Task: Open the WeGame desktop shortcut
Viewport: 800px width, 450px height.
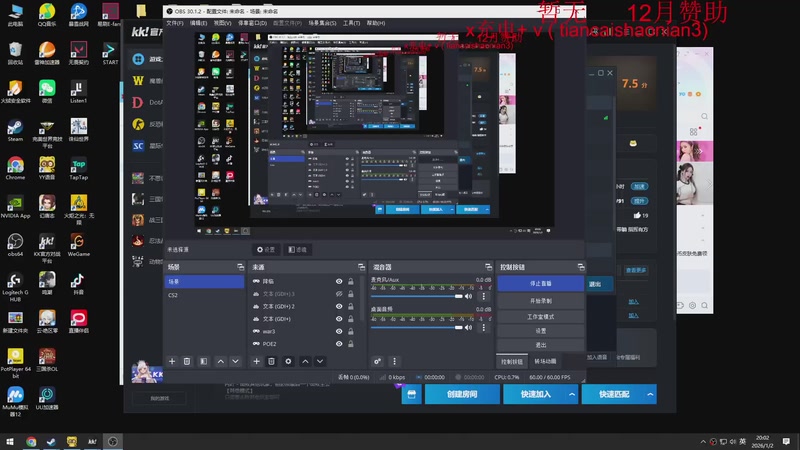Action: (78, 245)
